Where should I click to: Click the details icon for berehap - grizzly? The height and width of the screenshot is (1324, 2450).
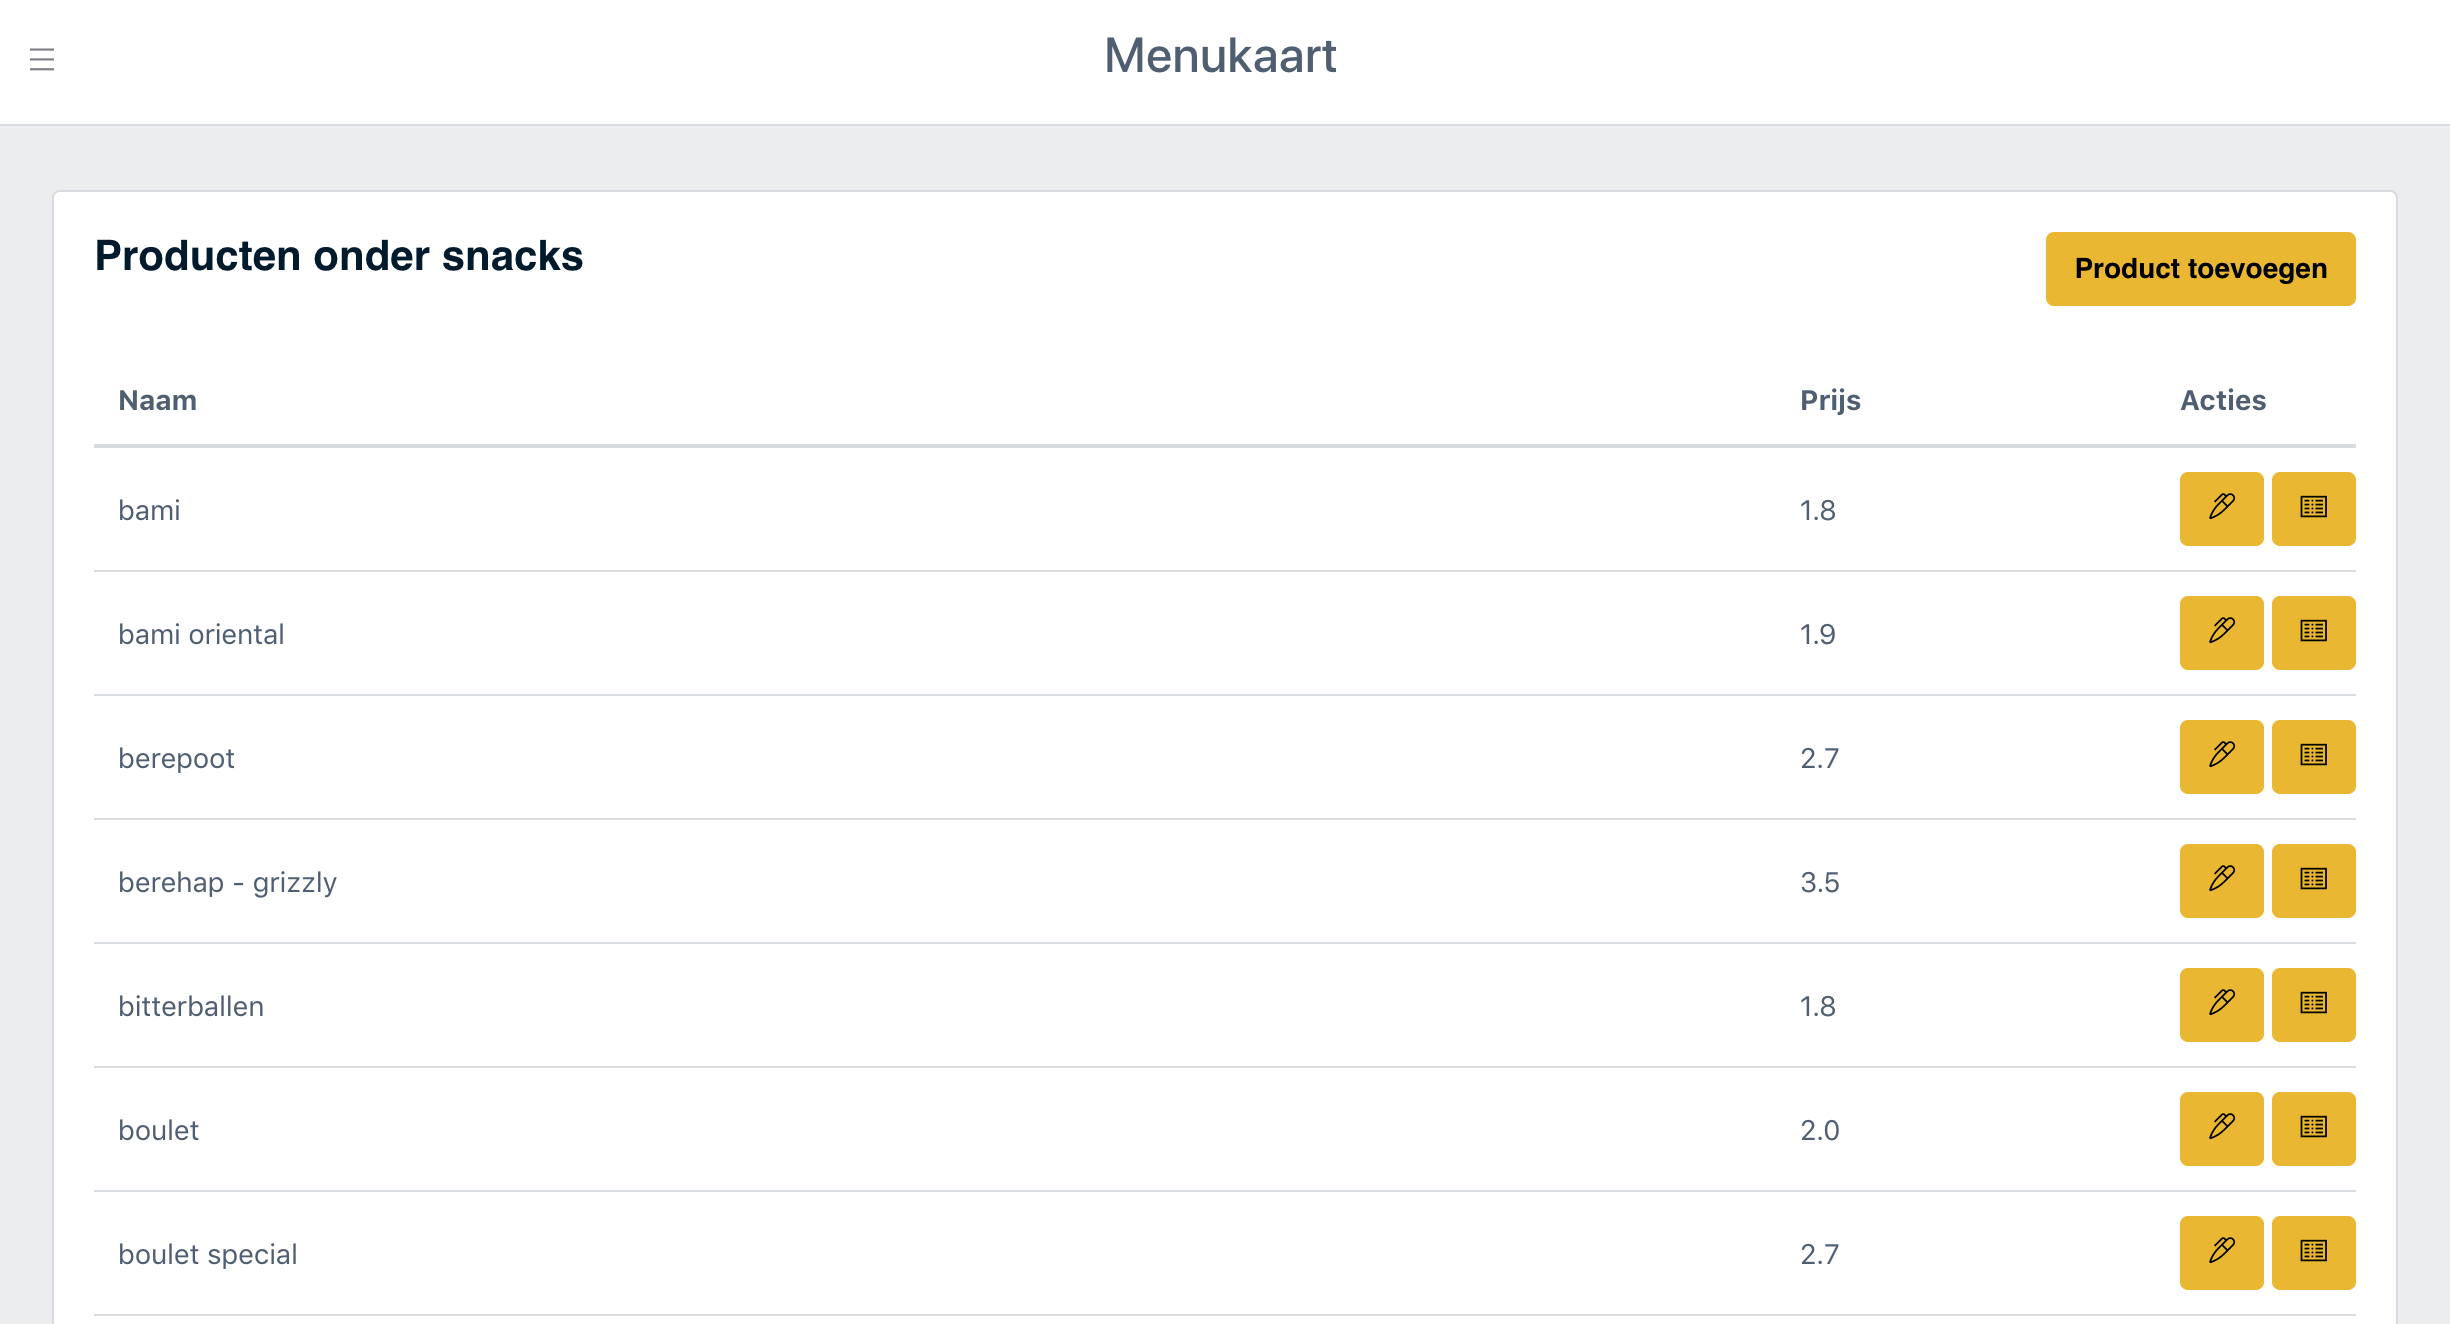tap(2313, 881)
